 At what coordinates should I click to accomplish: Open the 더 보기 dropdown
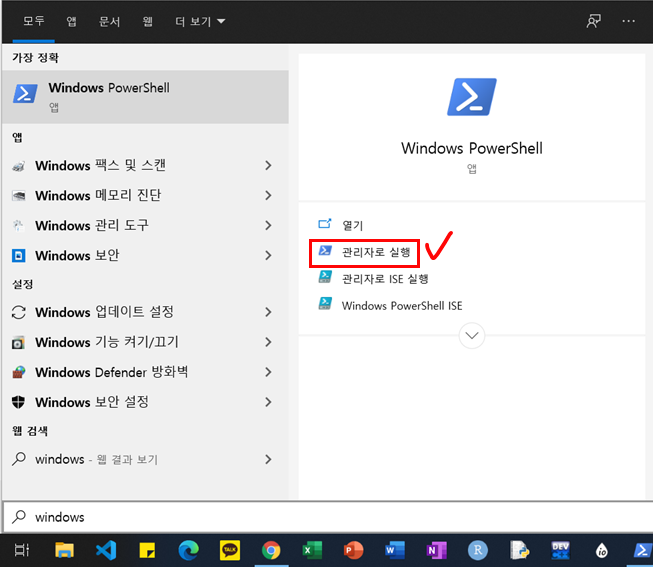click(x=200, y=21)
